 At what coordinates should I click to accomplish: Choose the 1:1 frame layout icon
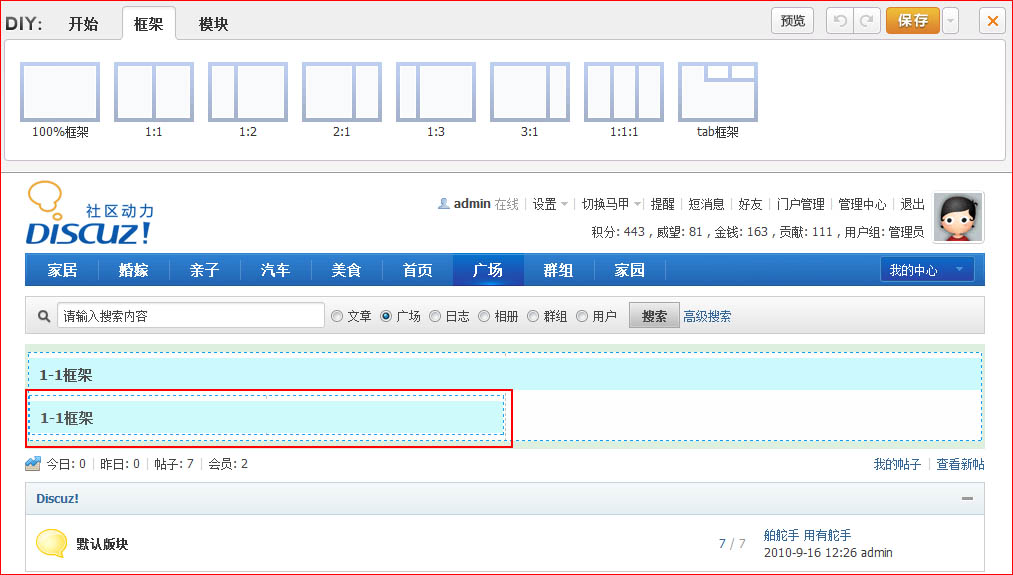pos(153,92)
